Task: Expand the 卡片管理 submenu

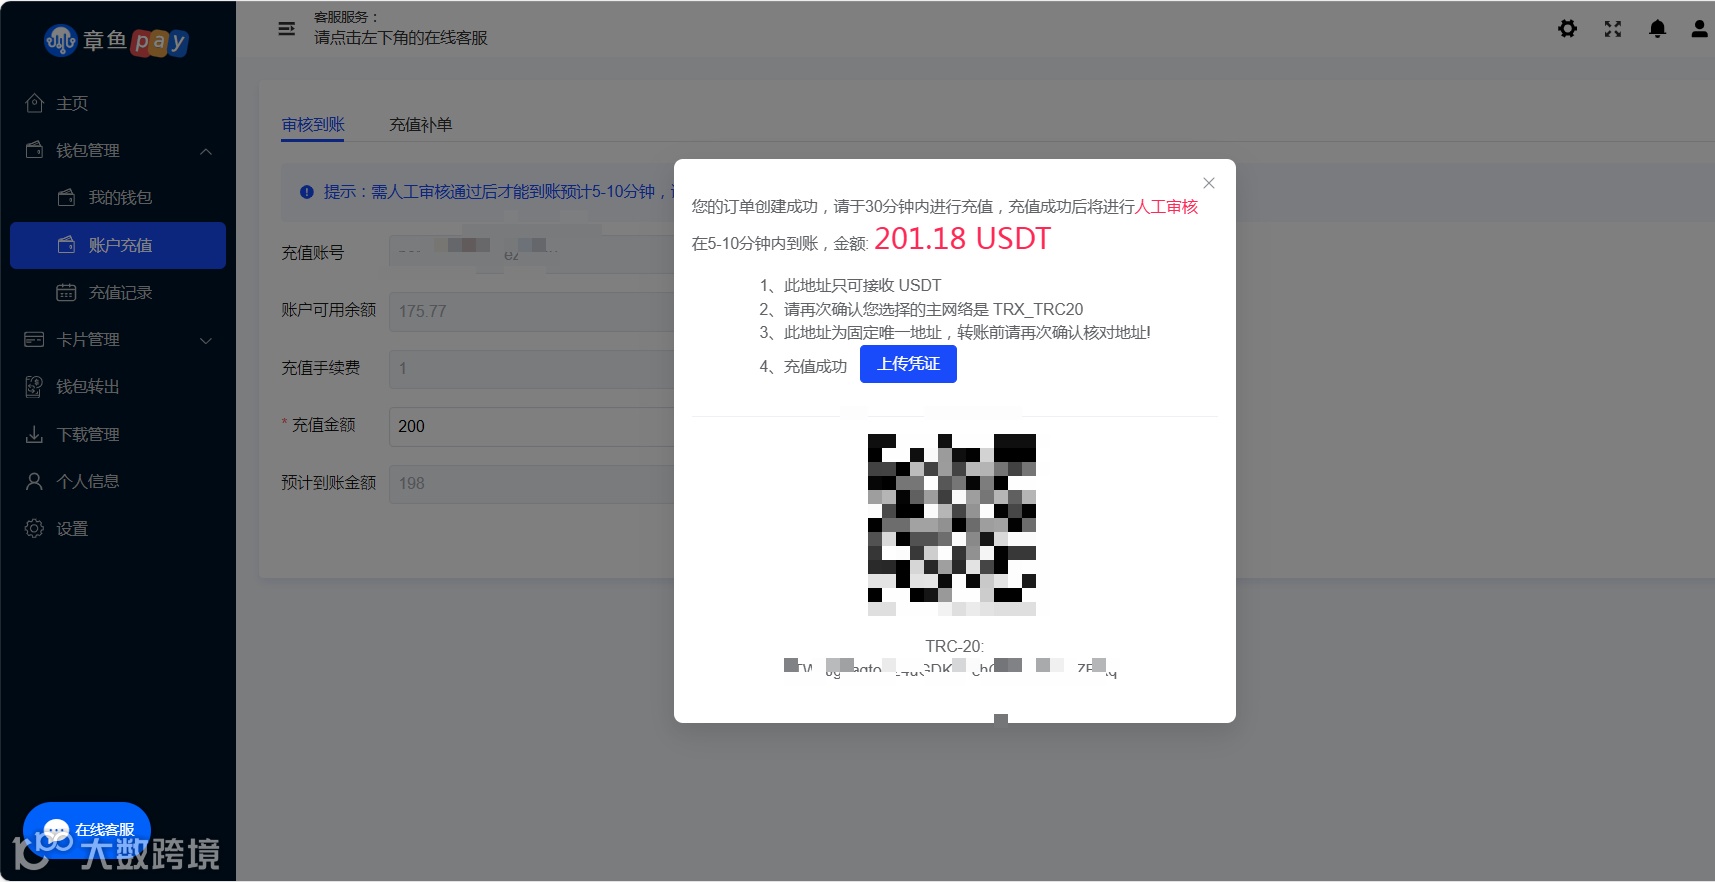Action: pos(118,339)
